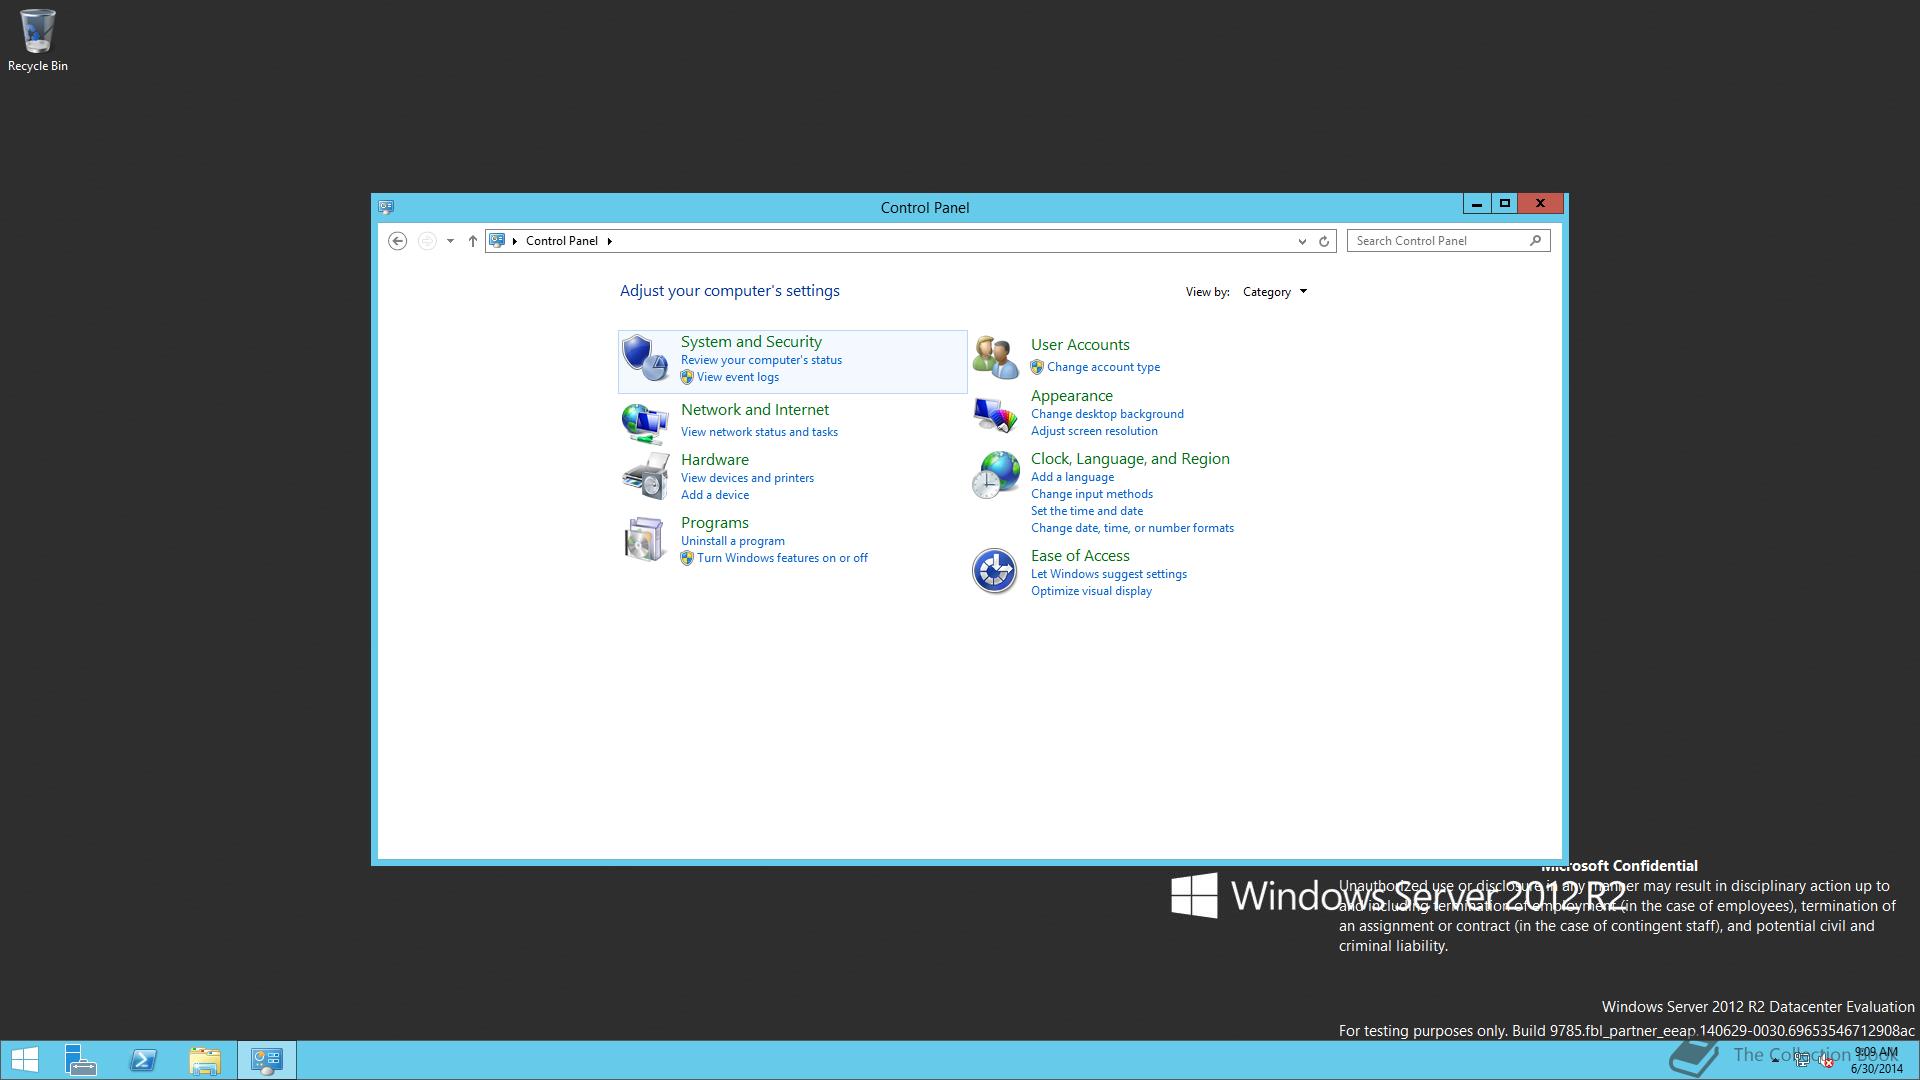Open File Explorer from the taskbar

(x=205, y=1060)
